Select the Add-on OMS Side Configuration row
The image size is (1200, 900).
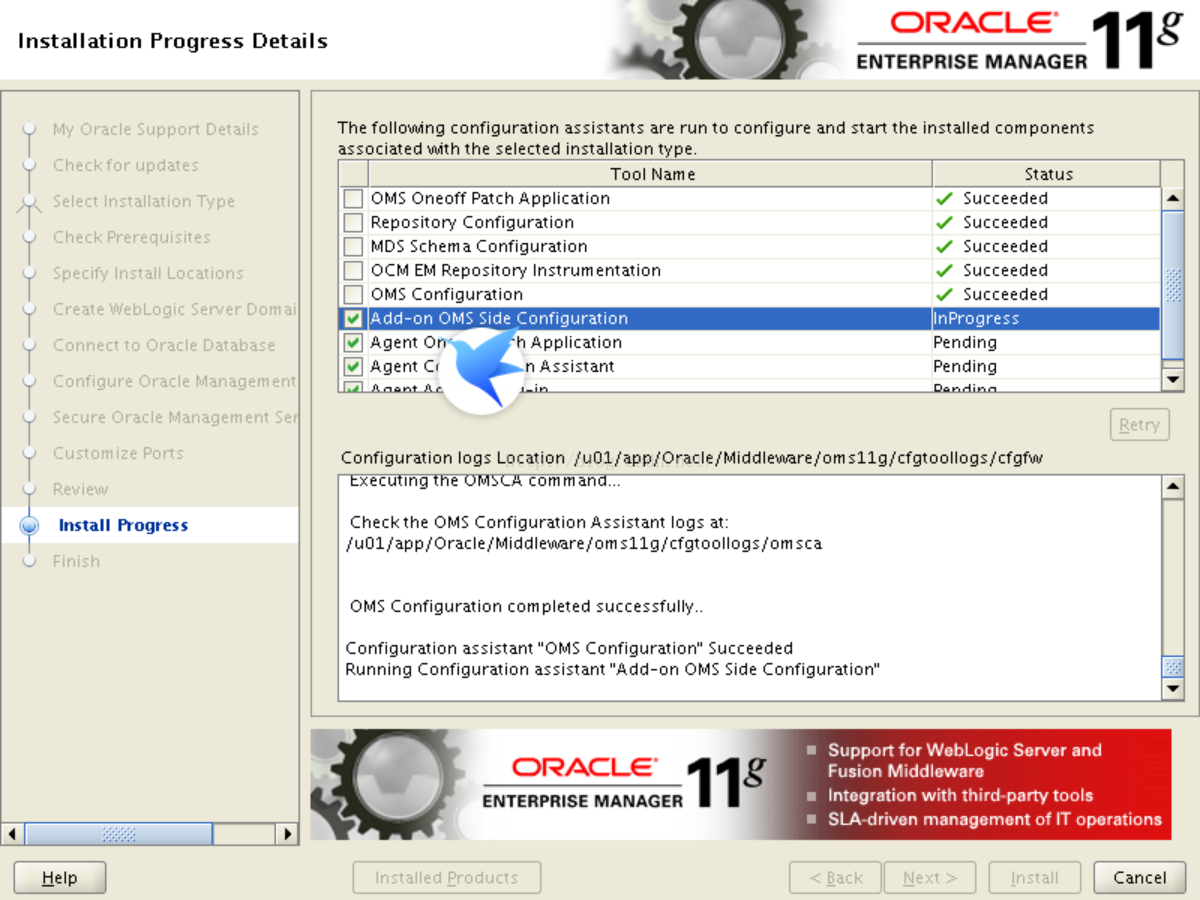[x=750, y=318]
